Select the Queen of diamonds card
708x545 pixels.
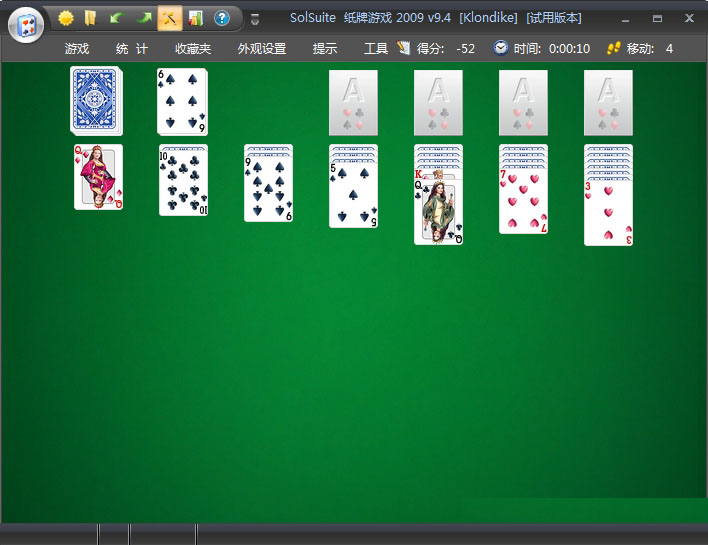[98, 177]
